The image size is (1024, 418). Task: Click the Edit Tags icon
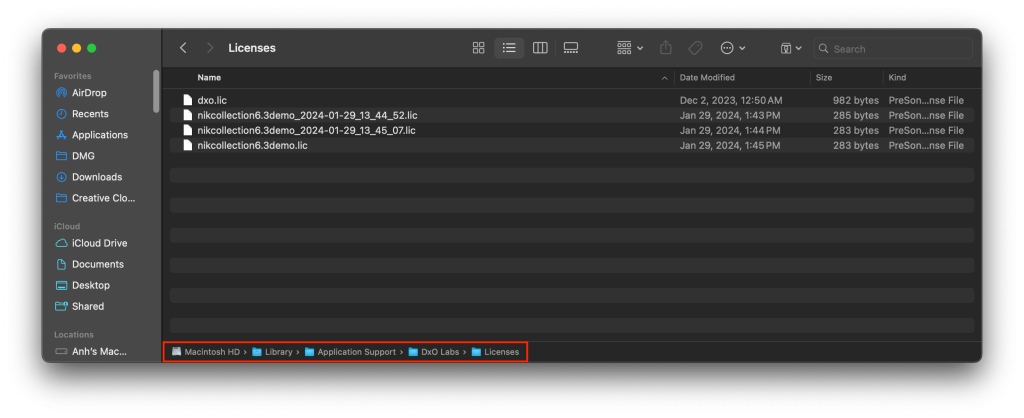(x=696, y=48)
